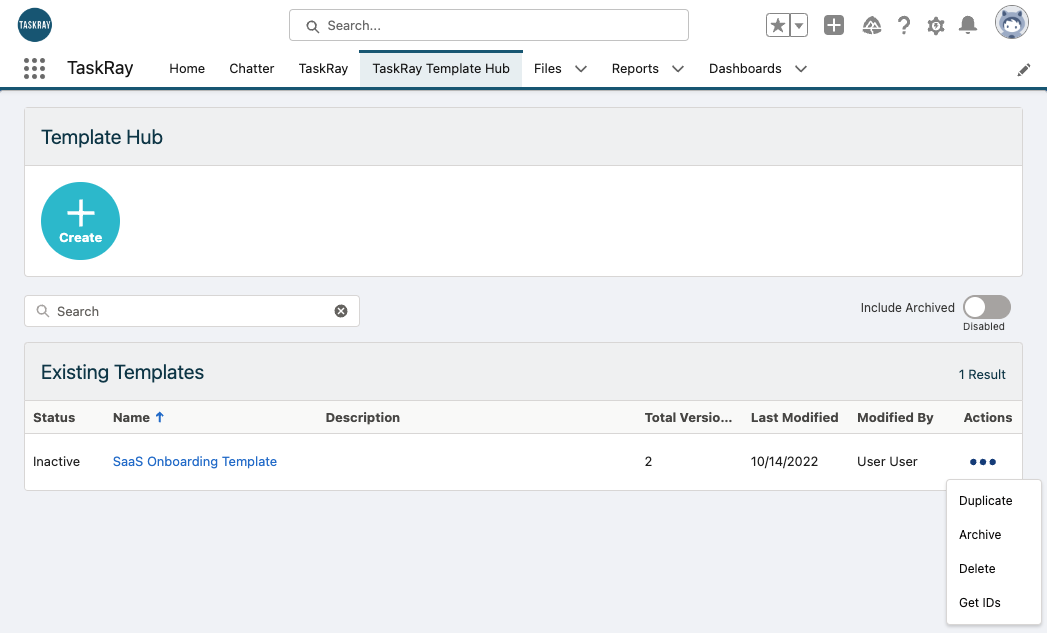The height and width of the screenshot is (633, 1047).
Task: Sort by the Name column header
Action: click(x=131, y=417)
